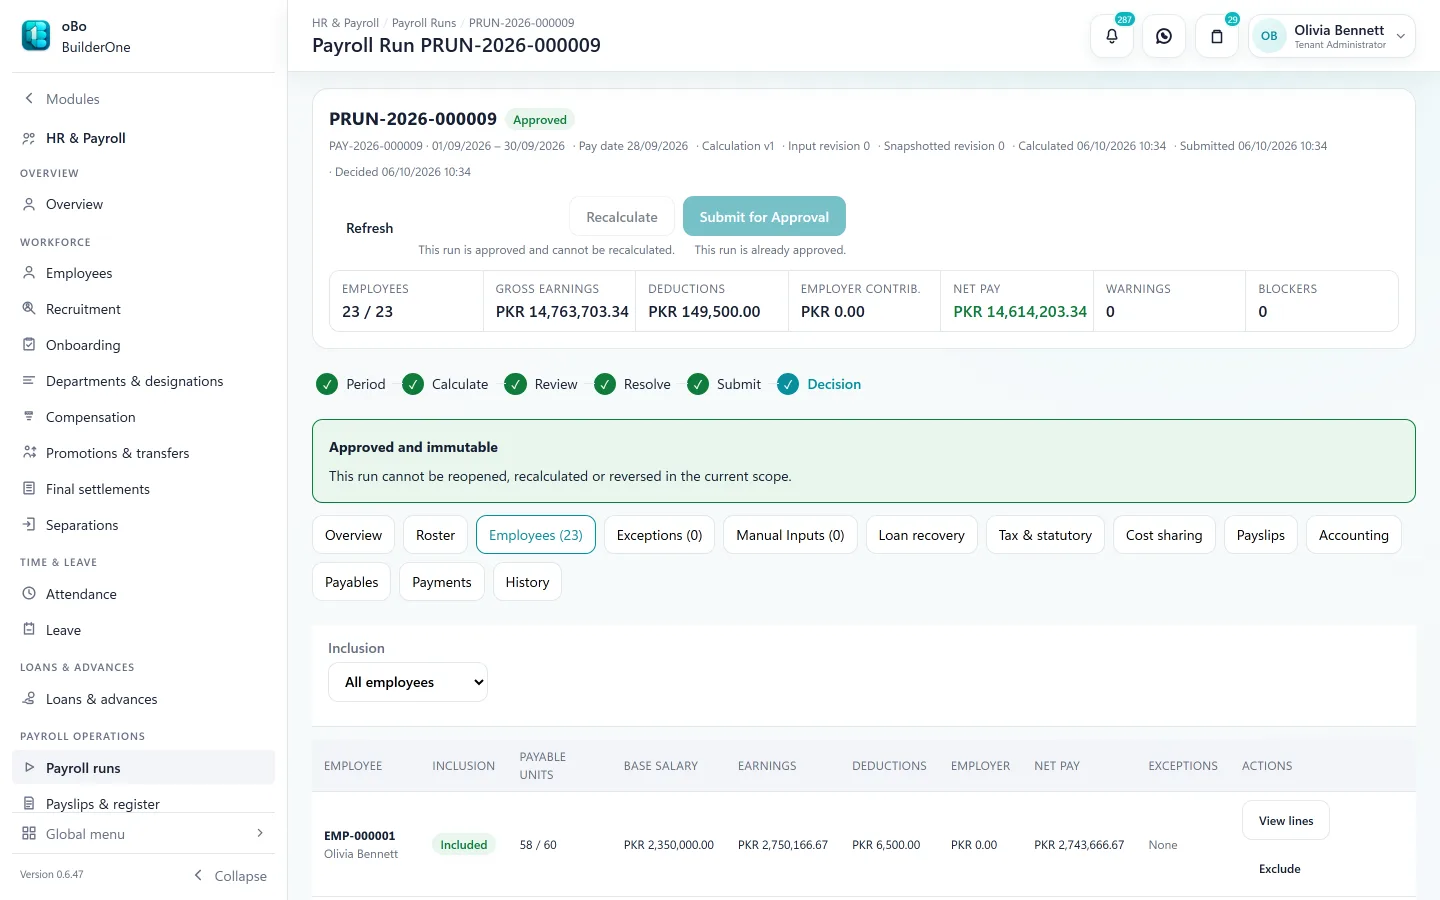This screenshot has width=1440, height=900.
Task: Open the History tab
Action: click(x=528, y=582)
